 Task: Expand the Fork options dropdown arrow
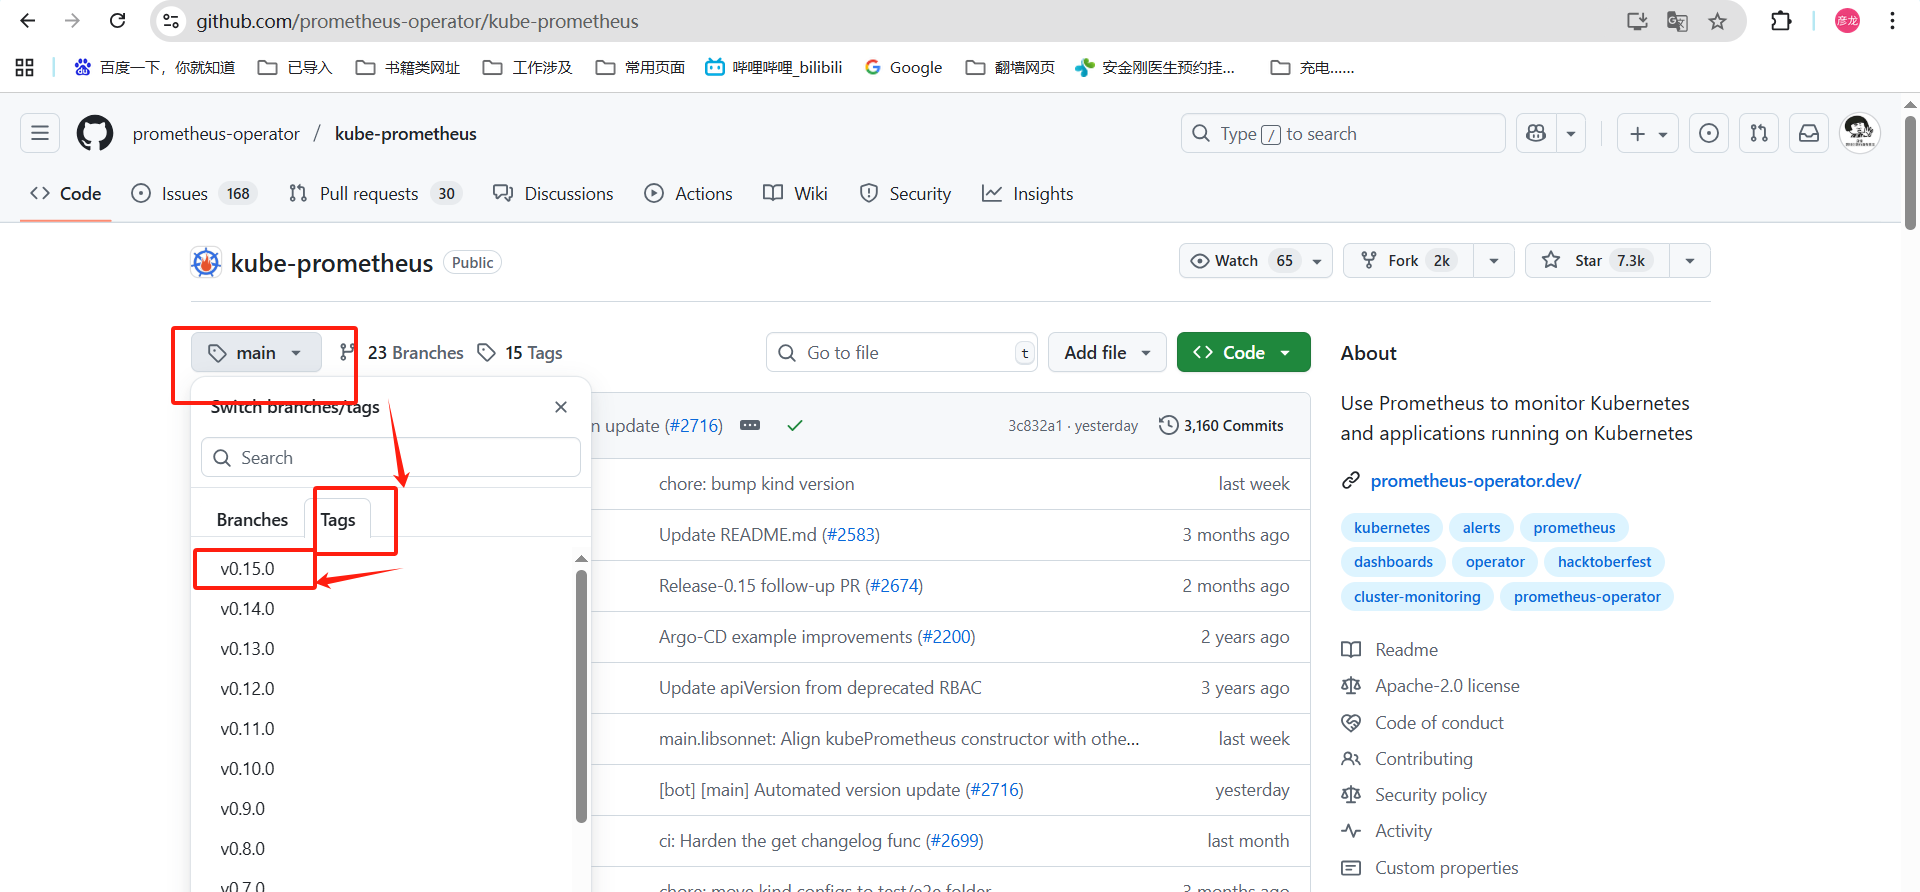click(1494, 261)
